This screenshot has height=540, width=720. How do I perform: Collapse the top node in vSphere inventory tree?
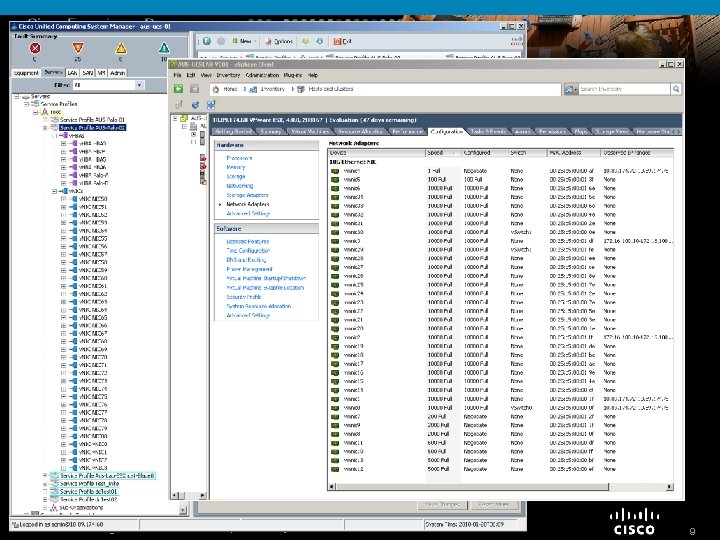click(175, 118)
